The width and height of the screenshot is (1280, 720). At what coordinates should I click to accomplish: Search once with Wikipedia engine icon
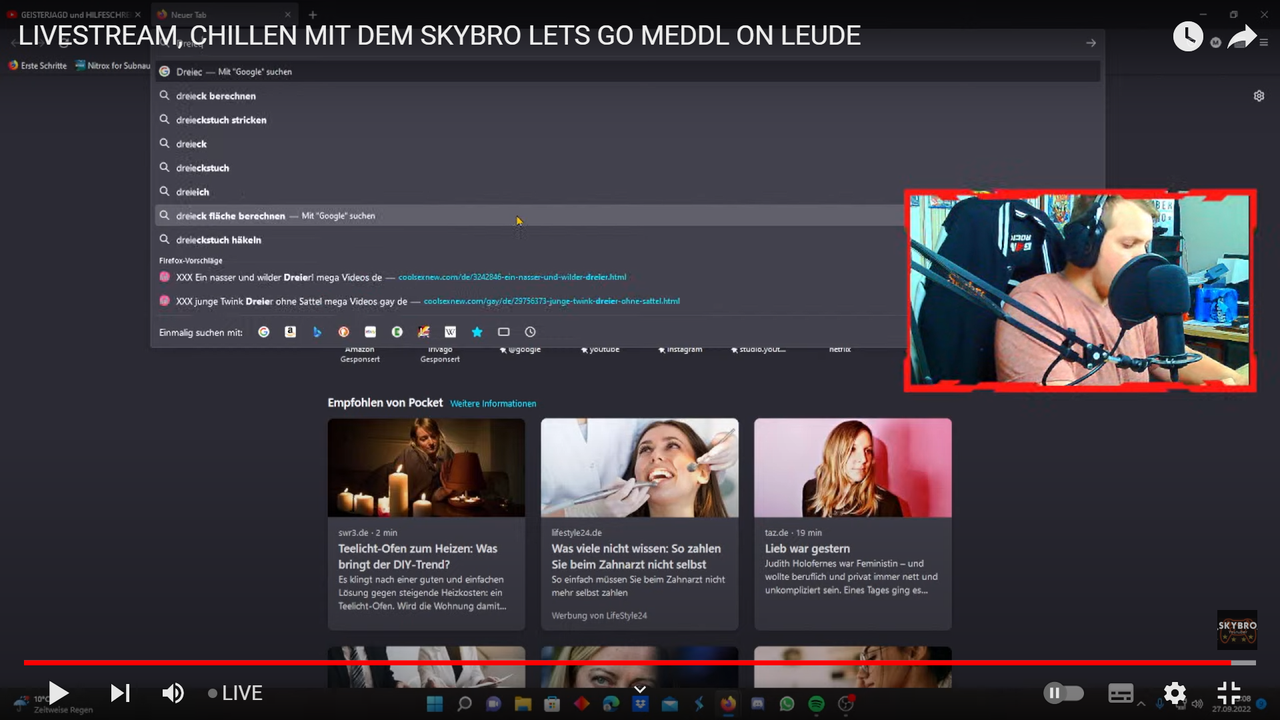coord(450,332)
